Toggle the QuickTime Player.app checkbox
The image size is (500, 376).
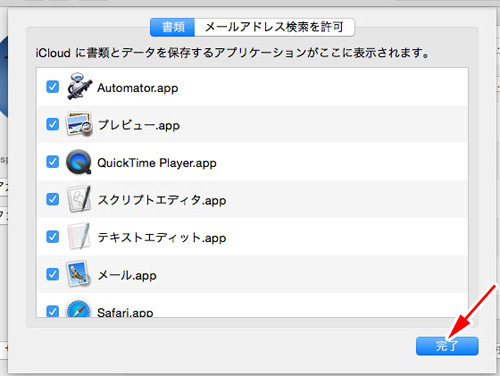(x=53, y=162)
